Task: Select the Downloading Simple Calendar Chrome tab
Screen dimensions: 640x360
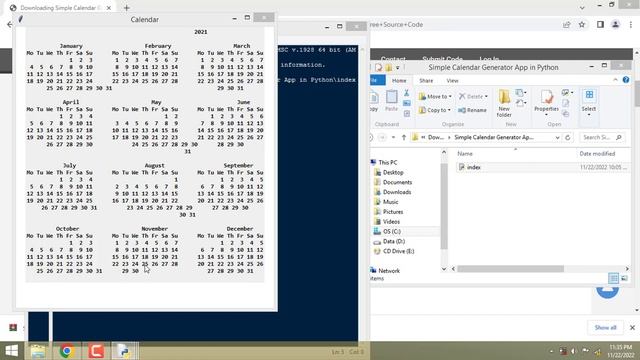Action: pyautogui.click(x=61, y=8)
